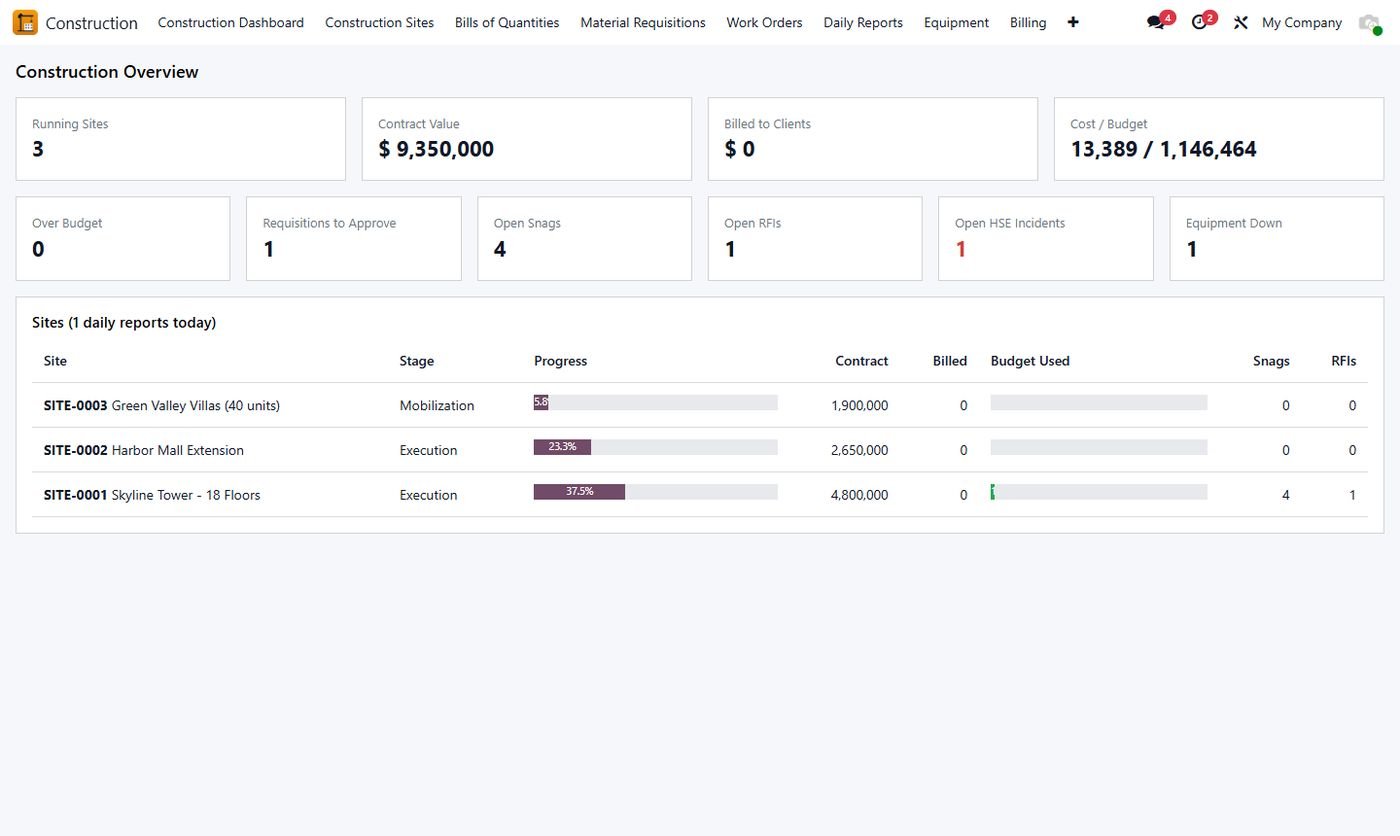Open the Contract Value card
The width and height of the screenshot is (1400, 836).
point(527,139)
